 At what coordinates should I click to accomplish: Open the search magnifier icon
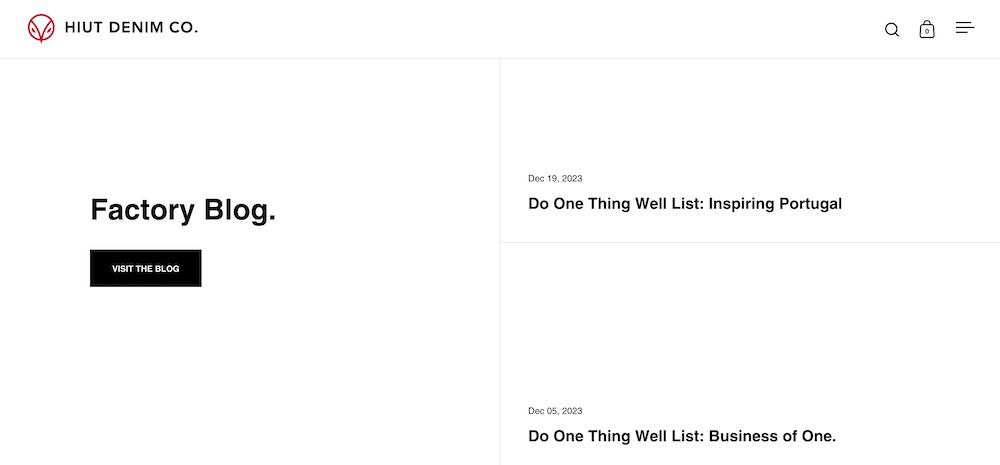[892, 30]
